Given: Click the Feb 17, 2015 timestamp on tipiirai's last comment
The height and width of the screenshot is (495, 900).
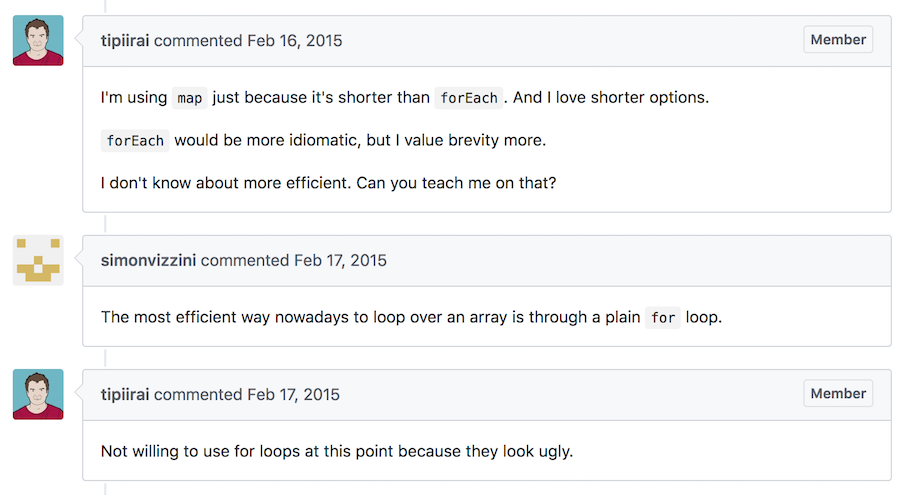Looking at the screenshot, I should point(294,395).
